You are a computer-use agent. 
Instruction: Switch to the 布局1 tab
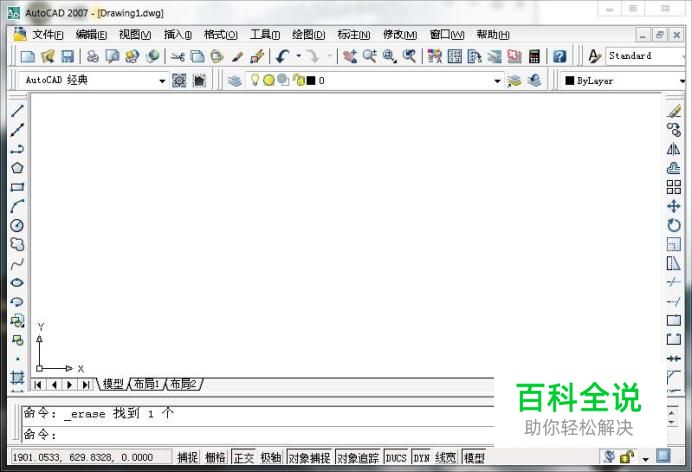tap(147, 384)
